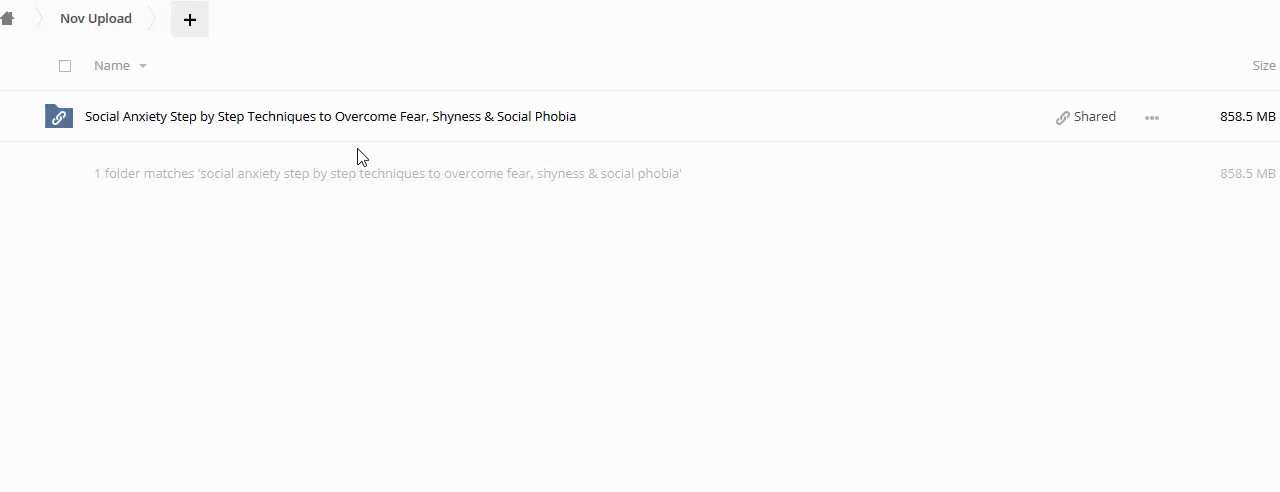The image size is (1280, 492).
Task: Sort the list by Size column header
Action: point(1263,66)
